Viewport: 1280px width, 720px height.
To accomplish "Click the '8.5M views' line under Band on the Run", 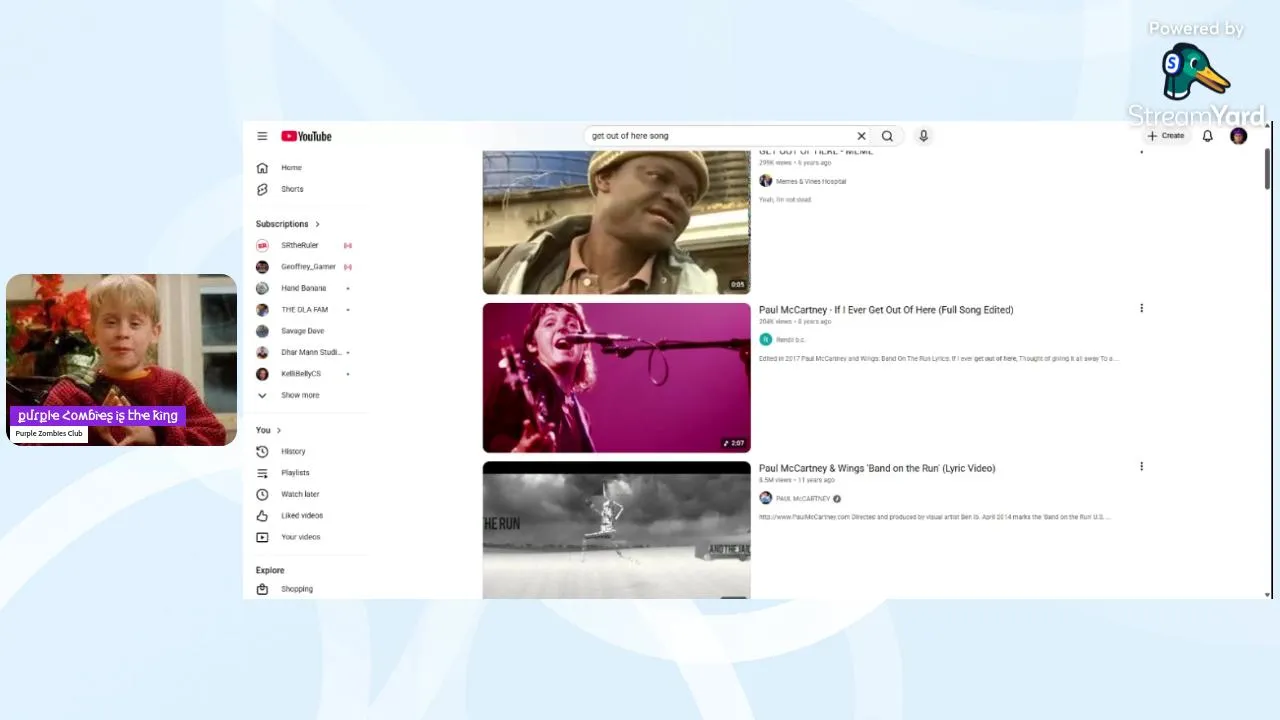I will tap(796, 480).
